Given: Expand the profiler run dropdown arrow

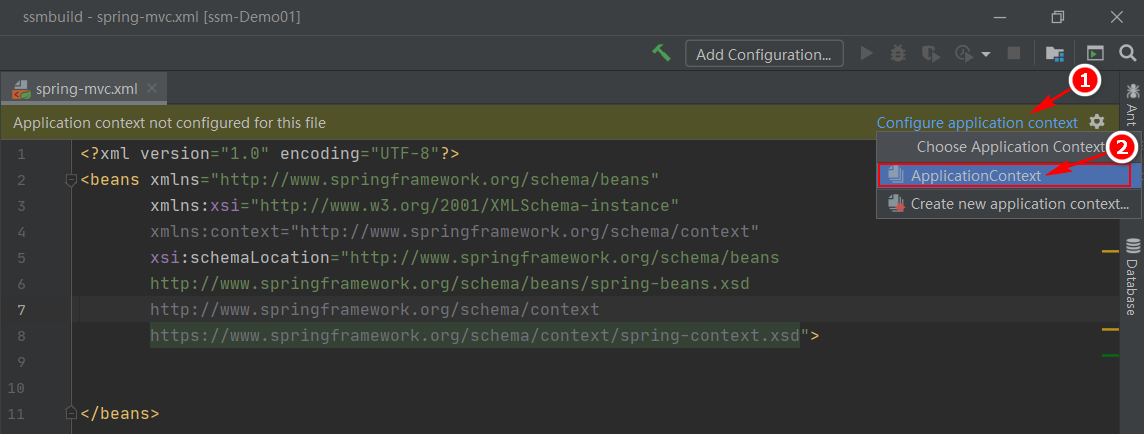Looking at the screenshot, I should [x=986, y=54].
